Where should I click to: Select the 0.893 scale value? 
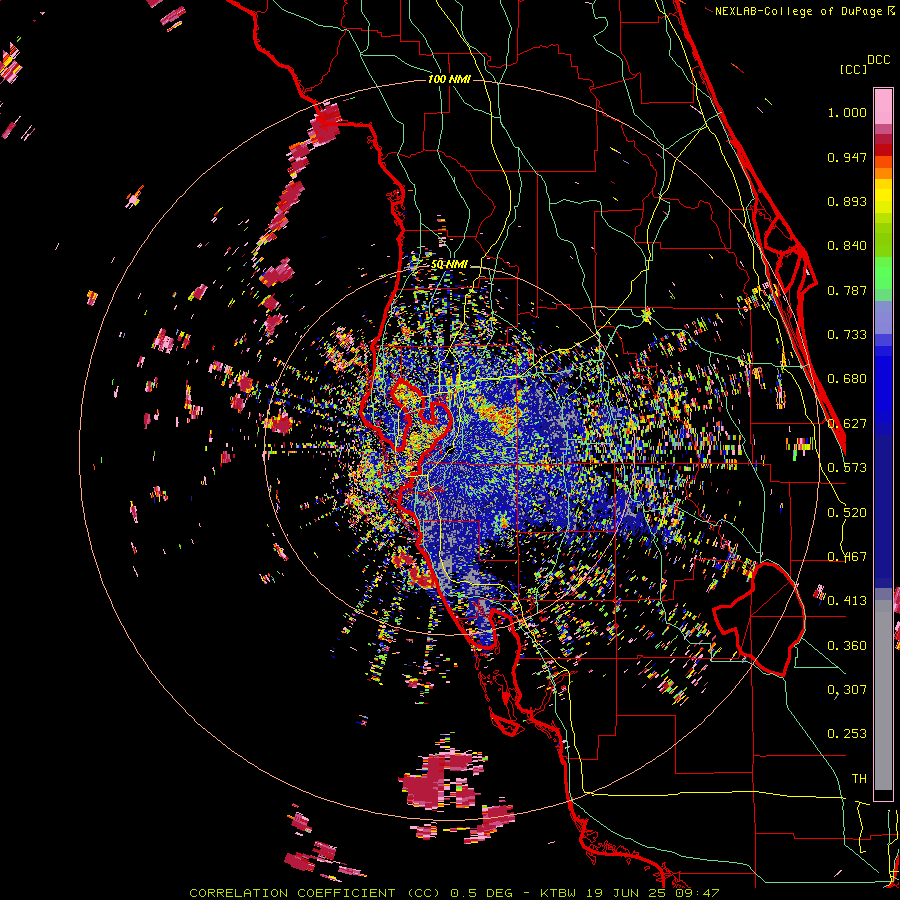[847, 201]
